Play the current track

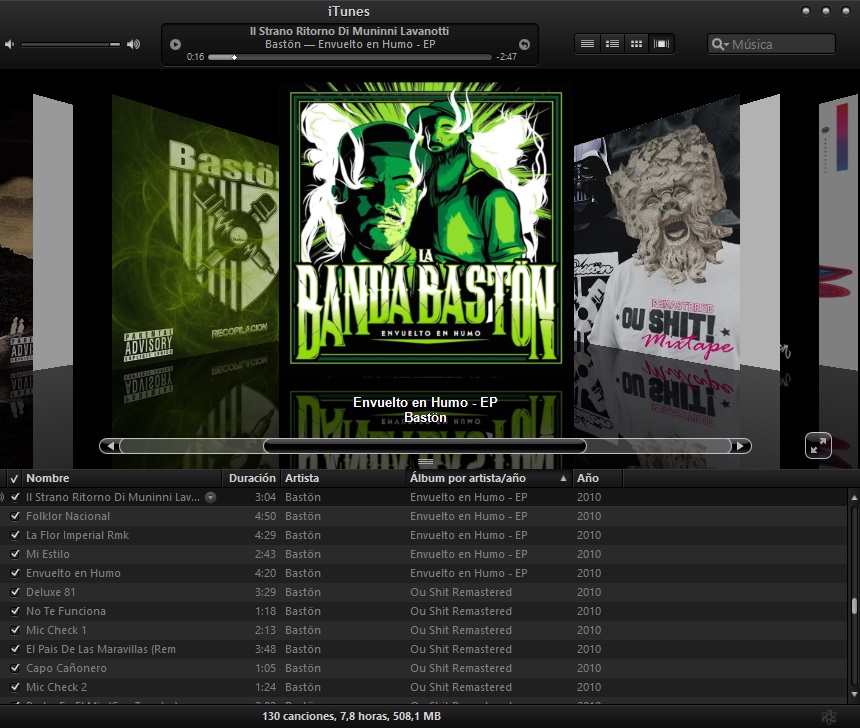click(175, 44)
